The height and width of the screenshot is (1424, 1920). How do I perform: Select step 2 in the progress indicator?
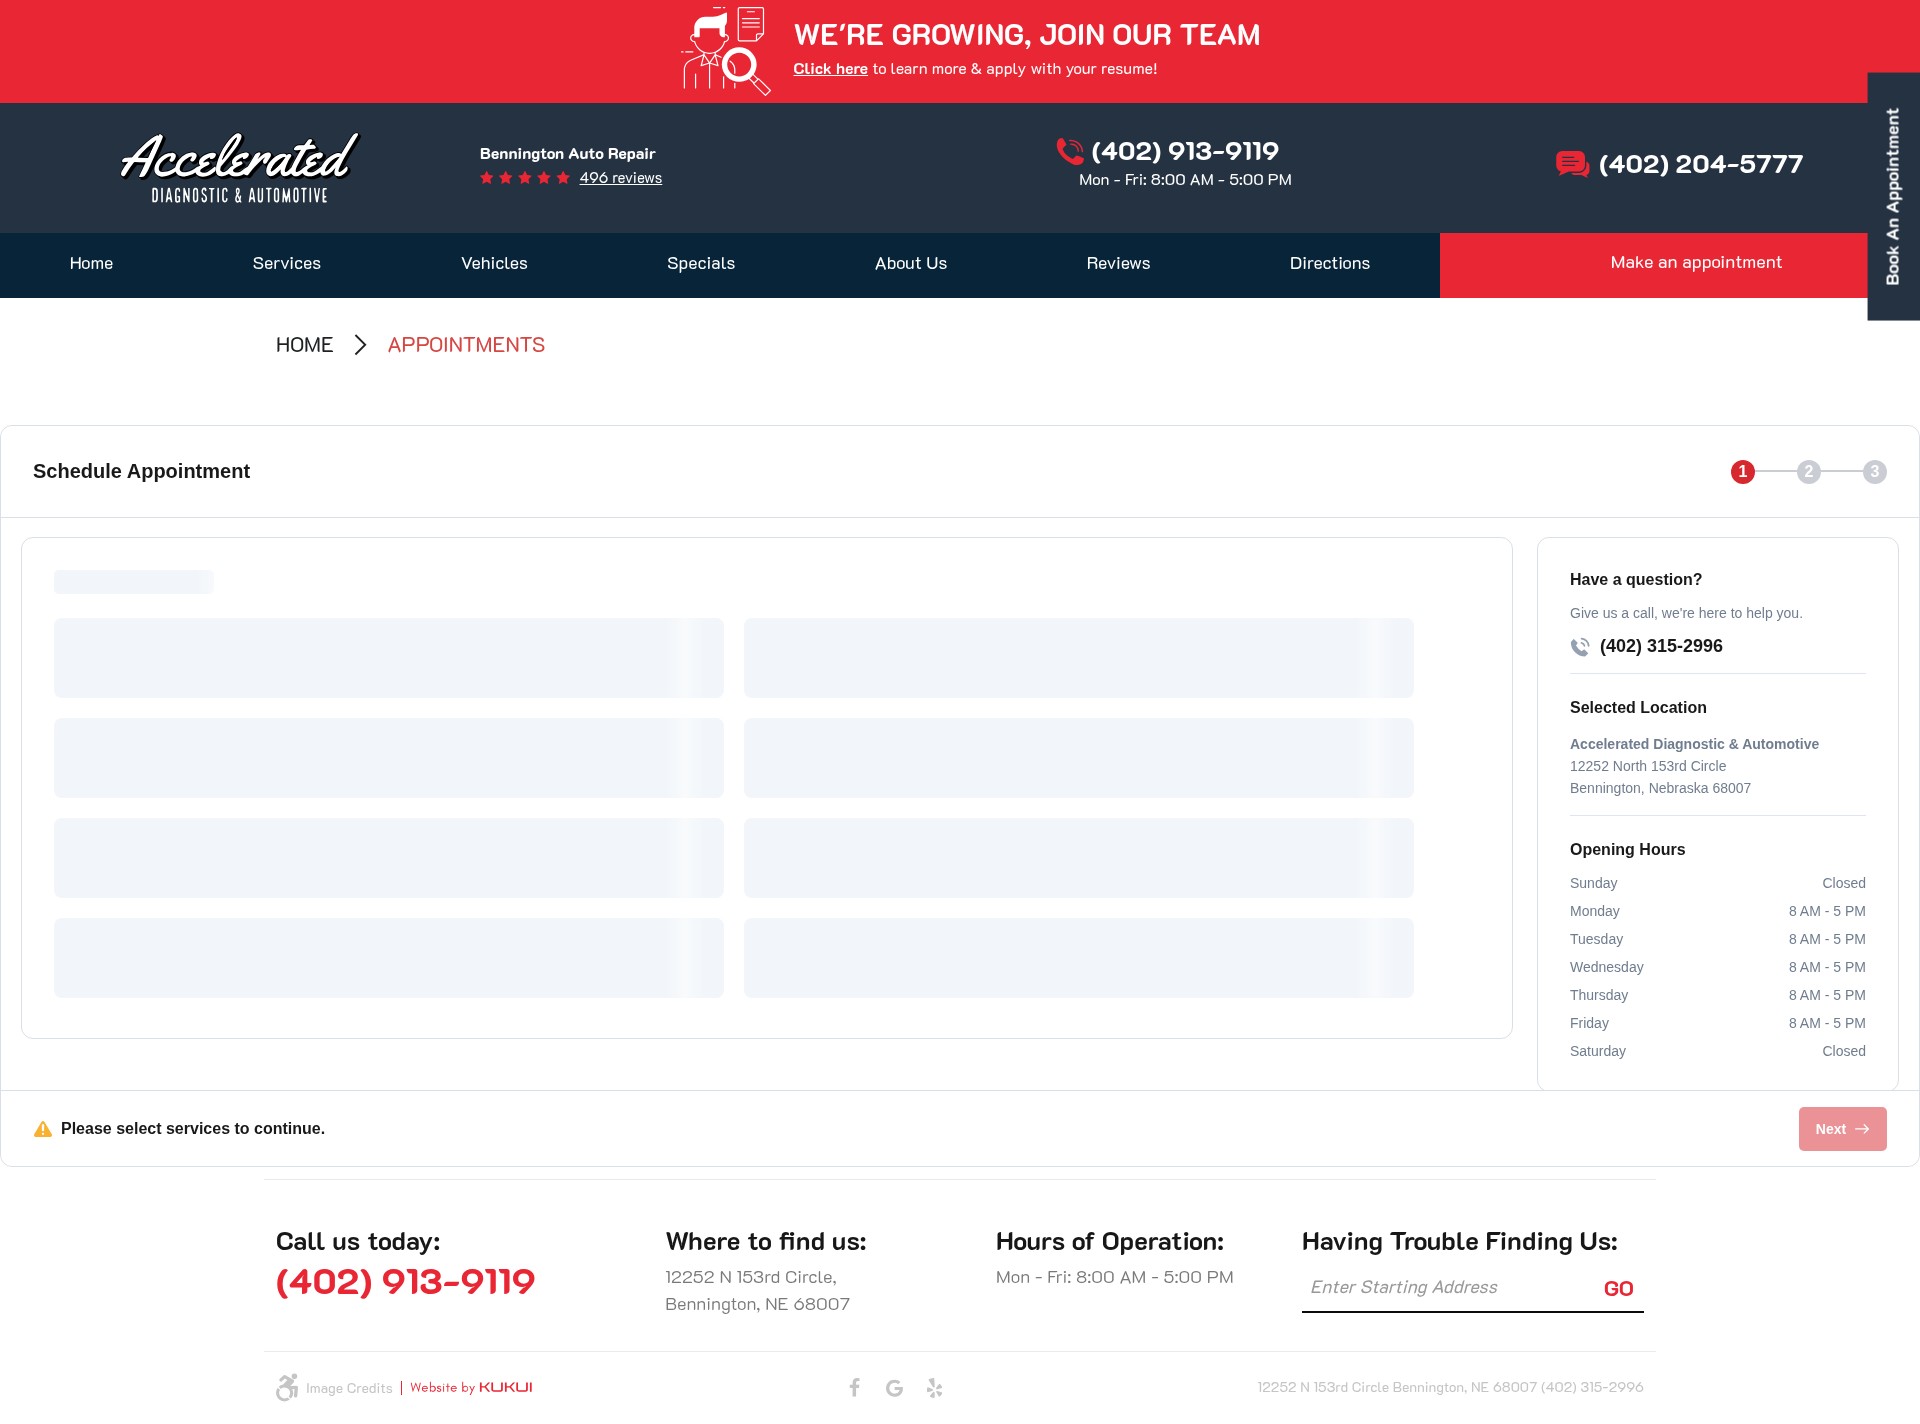point(1809,472)
